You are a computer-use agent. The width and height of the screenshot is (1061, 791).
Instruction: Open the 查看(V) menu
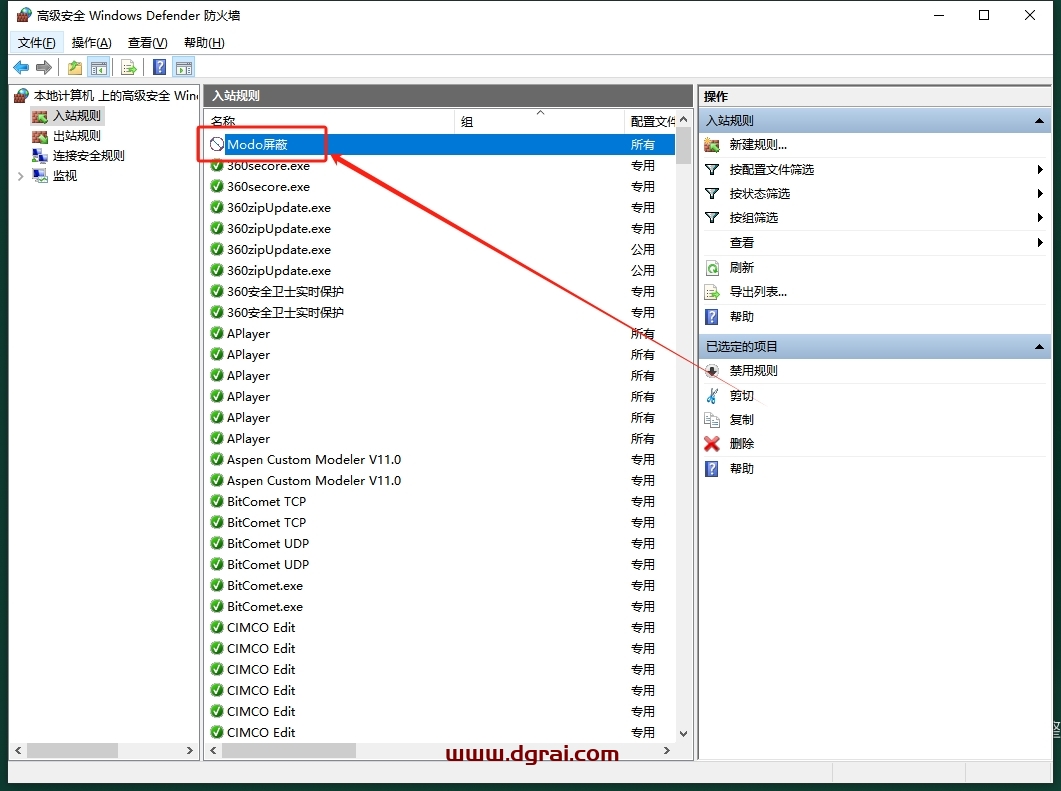point(148,43)
